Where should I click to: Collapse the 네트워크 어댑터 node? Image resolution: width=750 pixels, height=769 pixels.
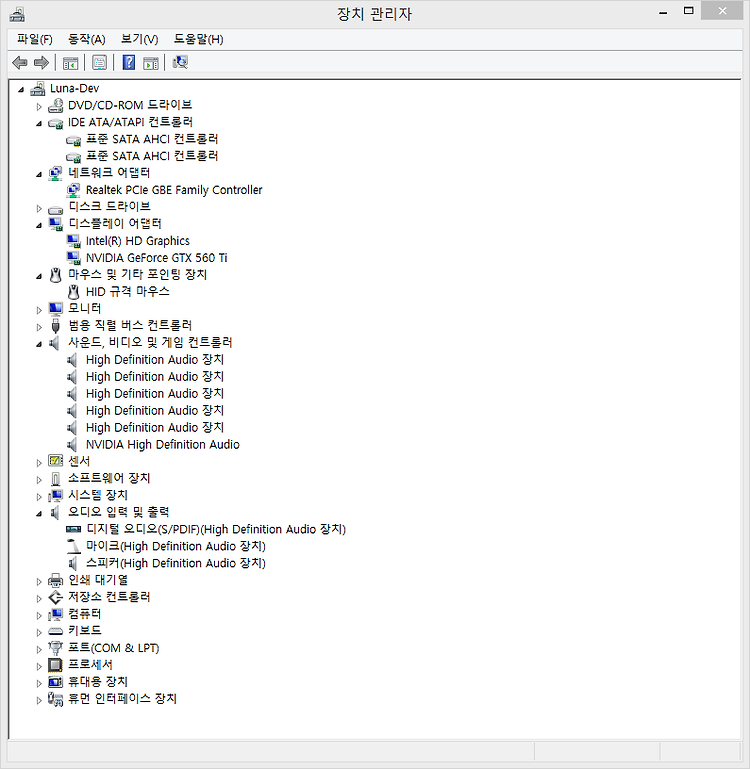tap(39, 174)
